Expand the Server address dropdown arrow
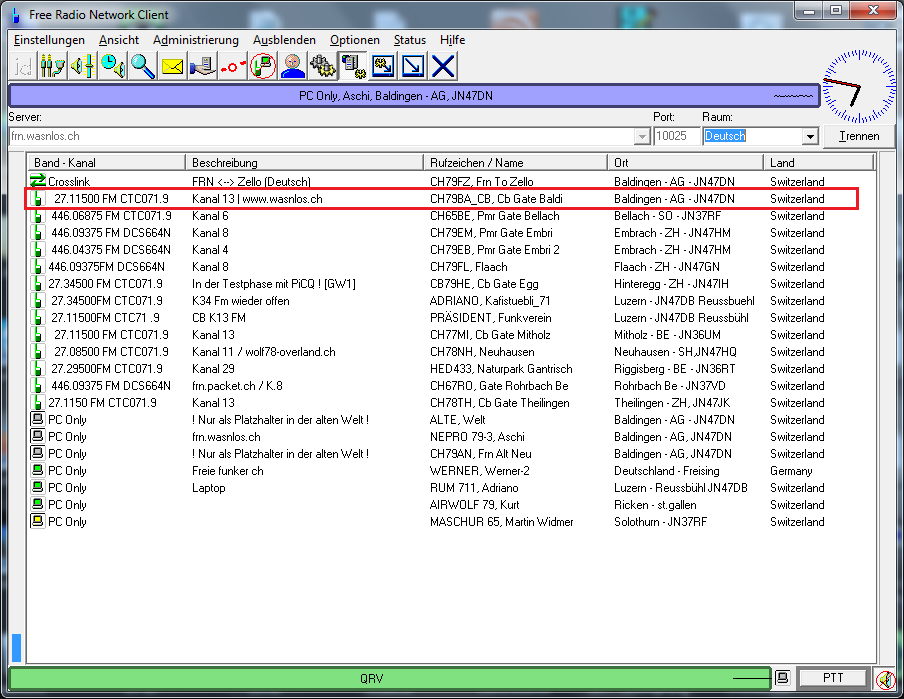Screen dimensions: 904x699 641,137
